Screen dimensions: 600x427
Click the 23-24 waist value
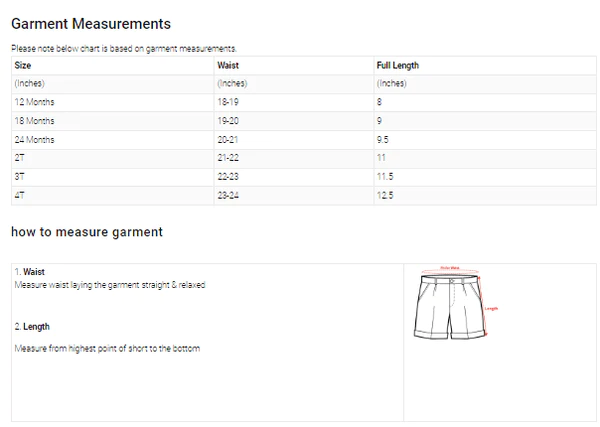coord(228,195)
